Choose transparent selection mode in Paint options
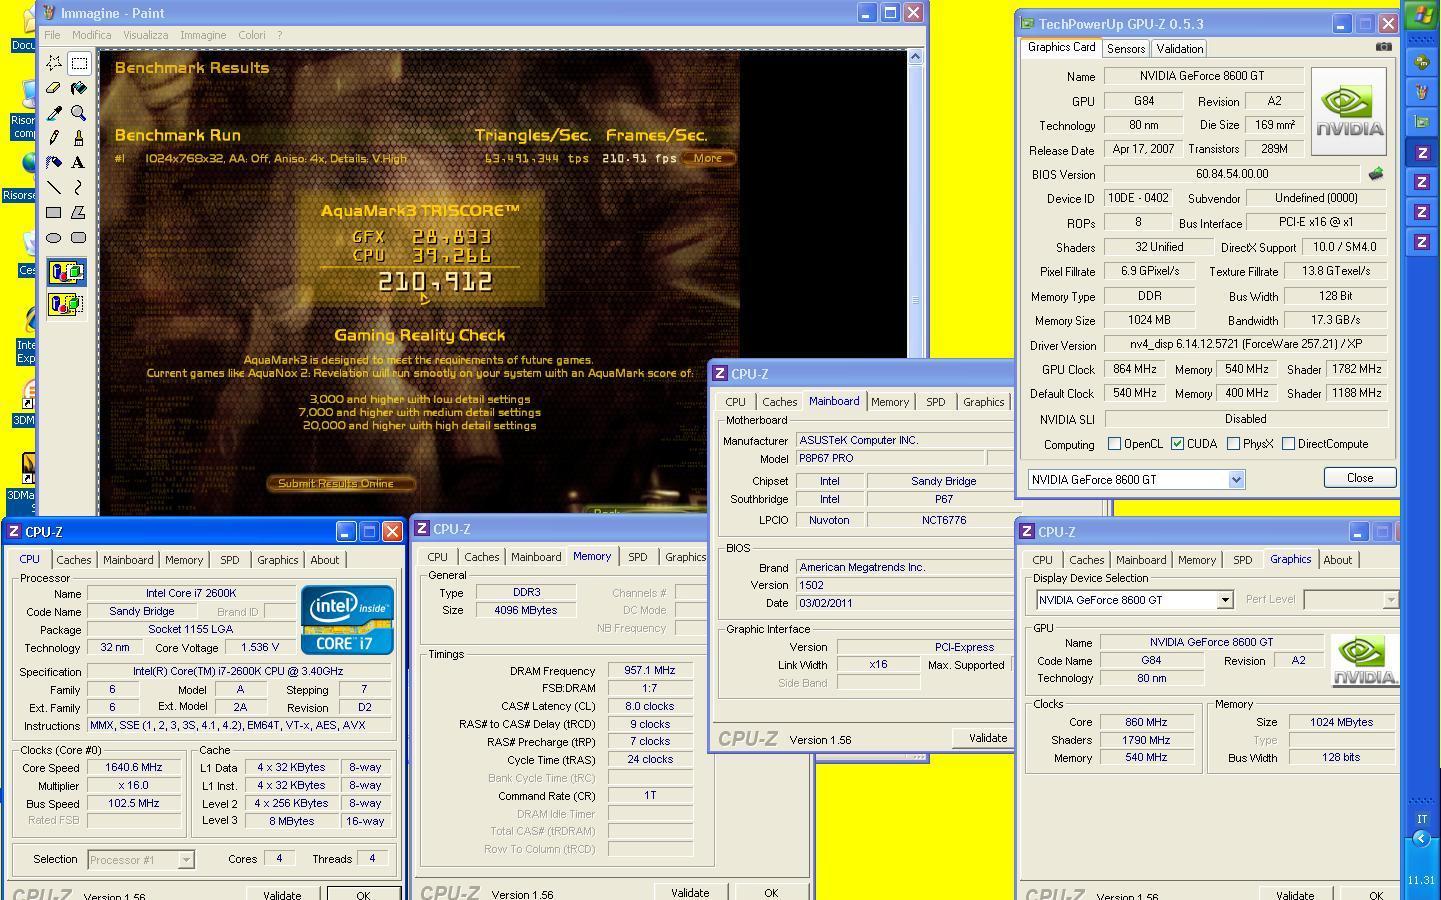 [66, 303]
